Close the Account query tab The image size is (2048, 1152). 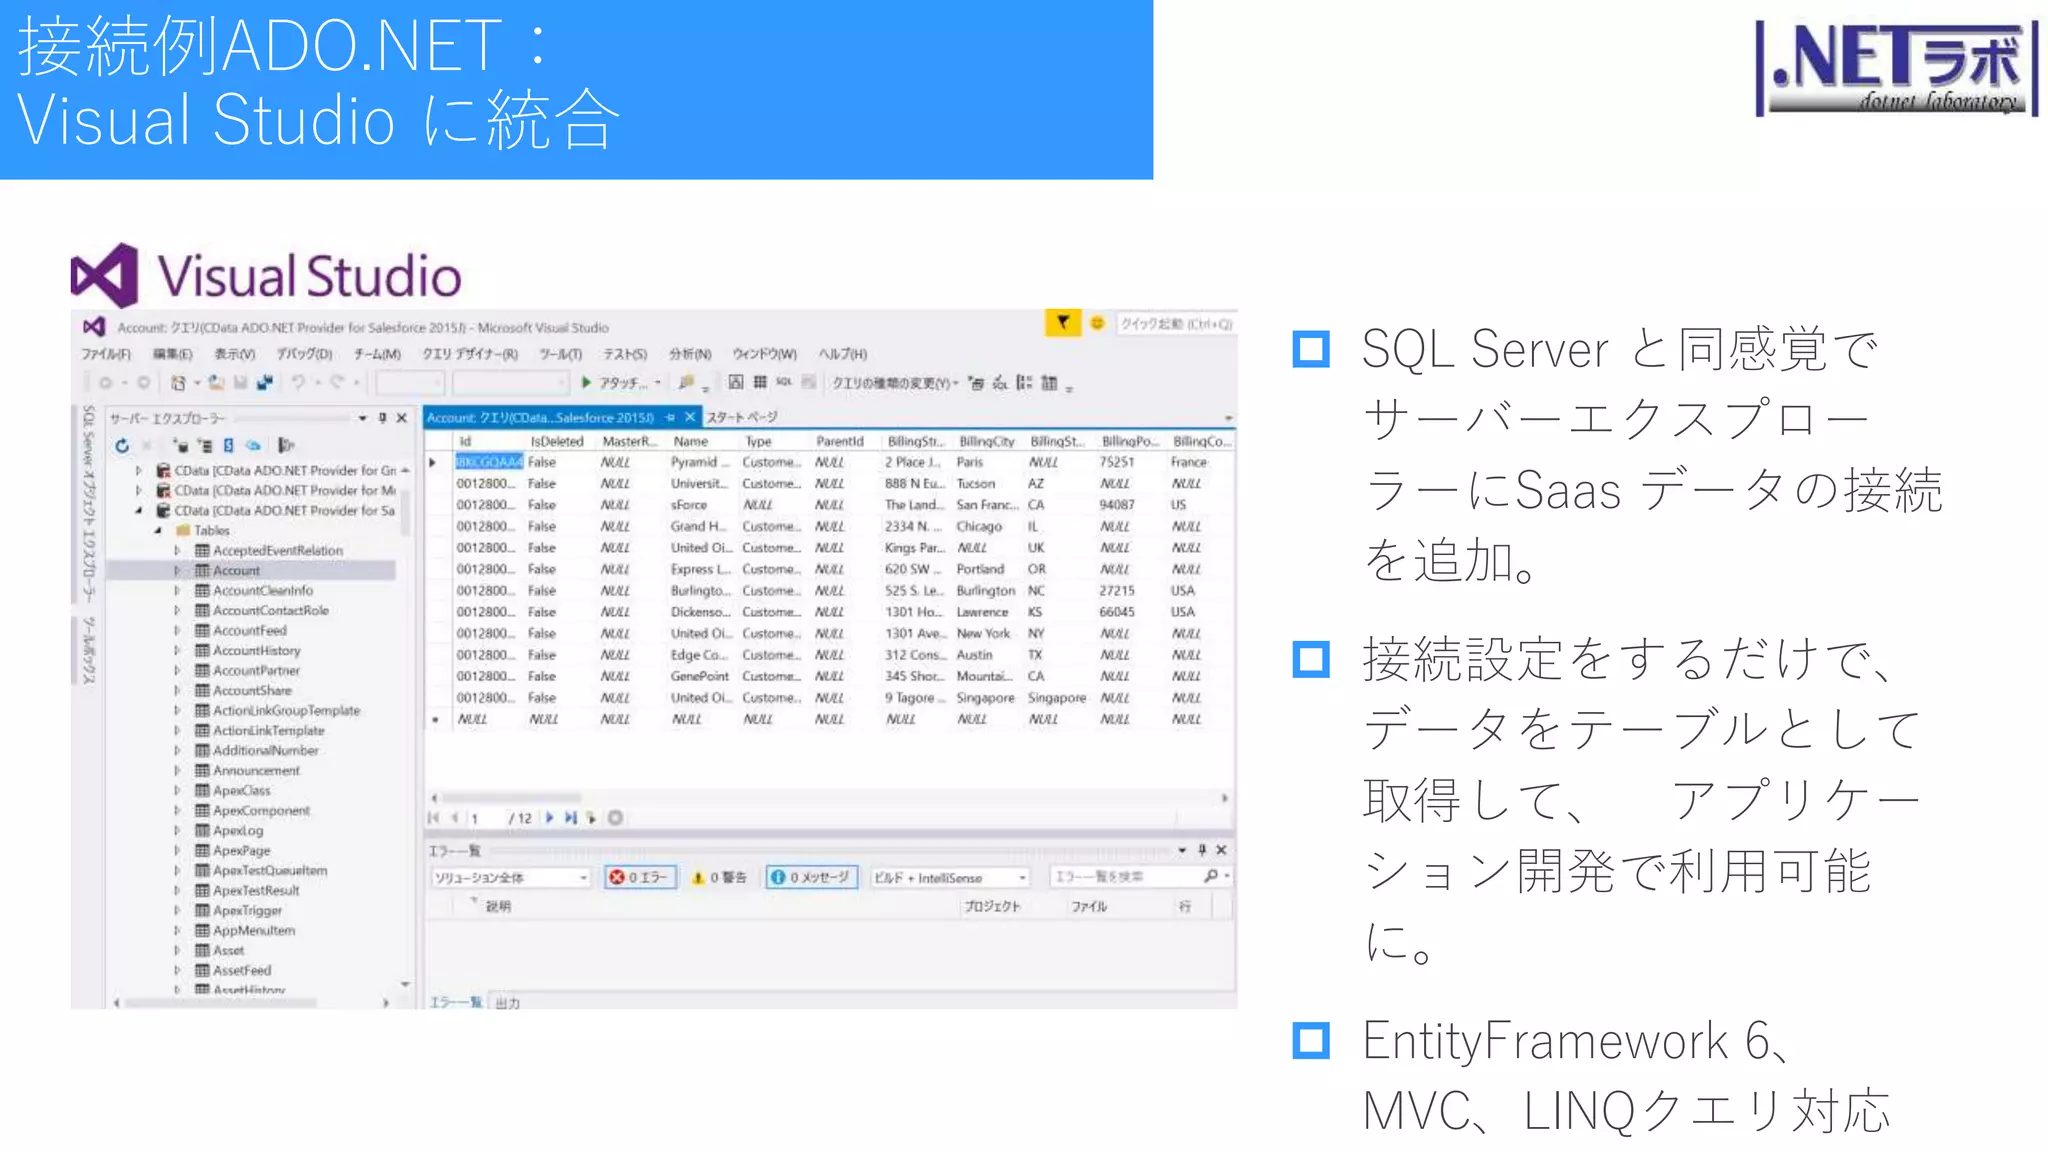[690, 417]
